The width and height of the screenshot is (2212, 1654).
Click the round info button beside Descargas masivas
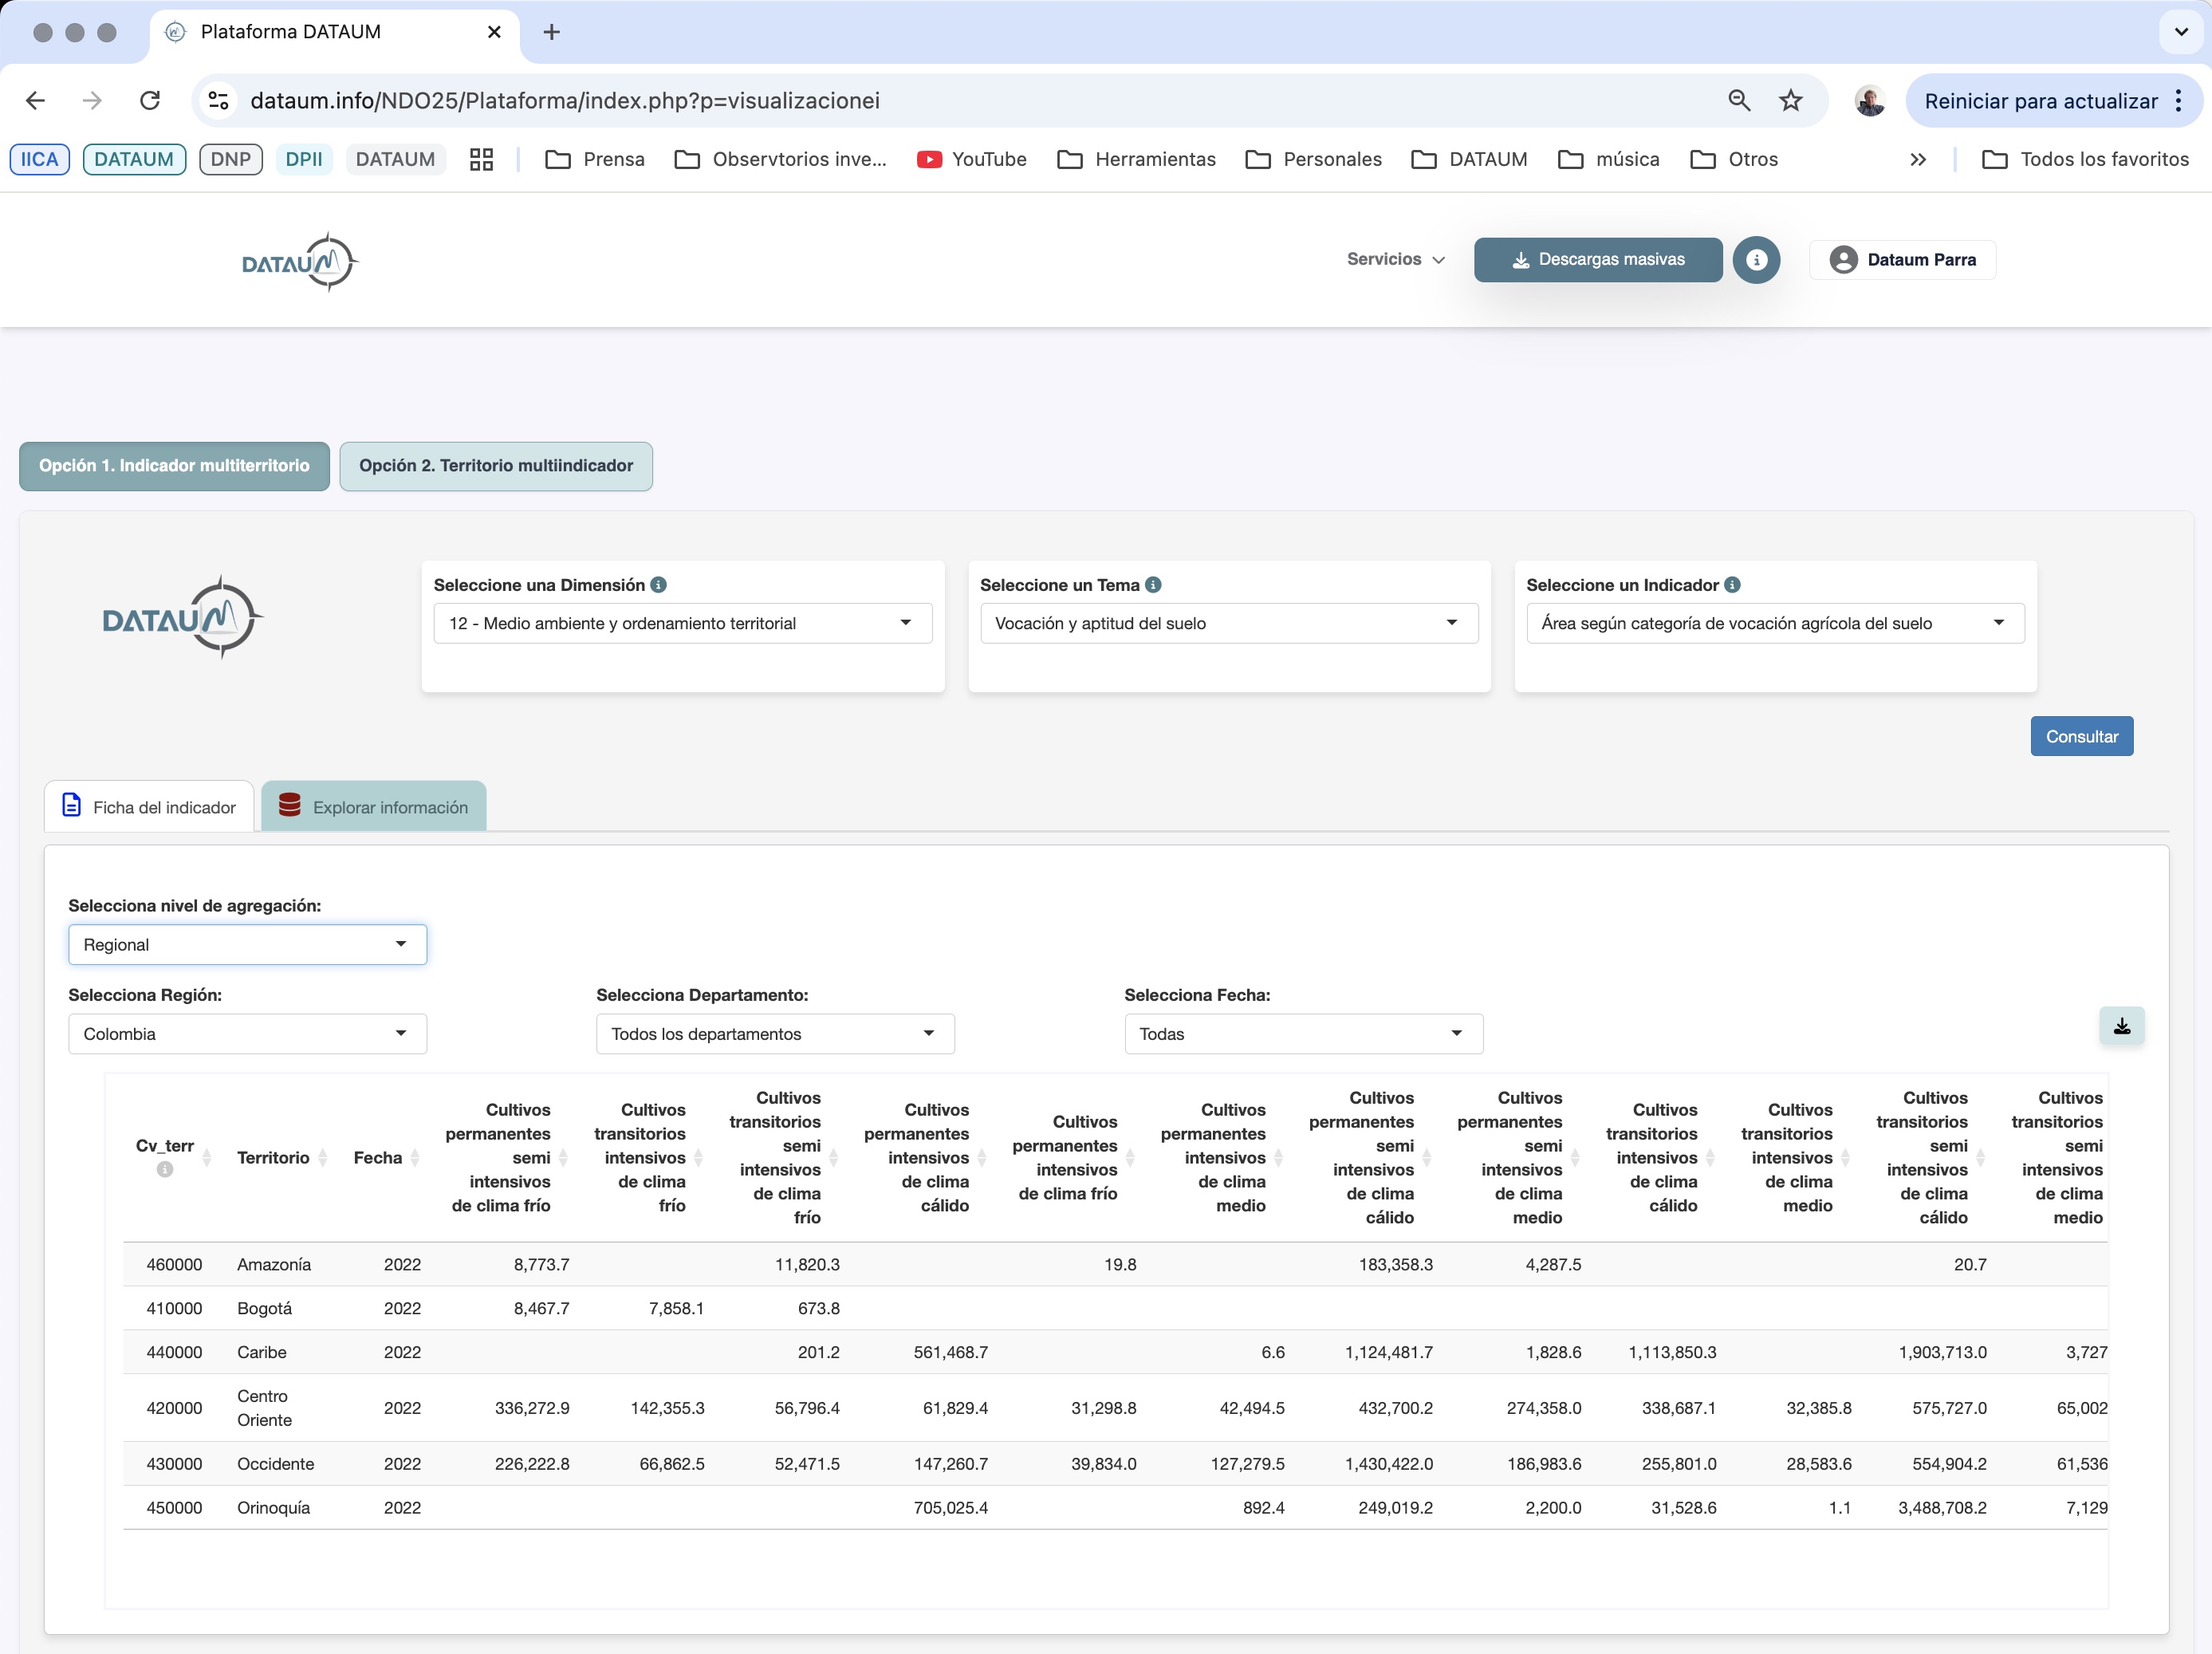[x=1756, y=260]
